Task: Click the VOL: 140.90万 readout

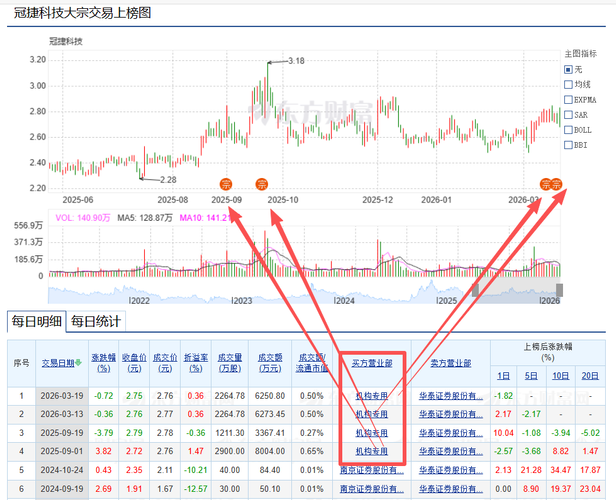Action: tap(83, 218)
